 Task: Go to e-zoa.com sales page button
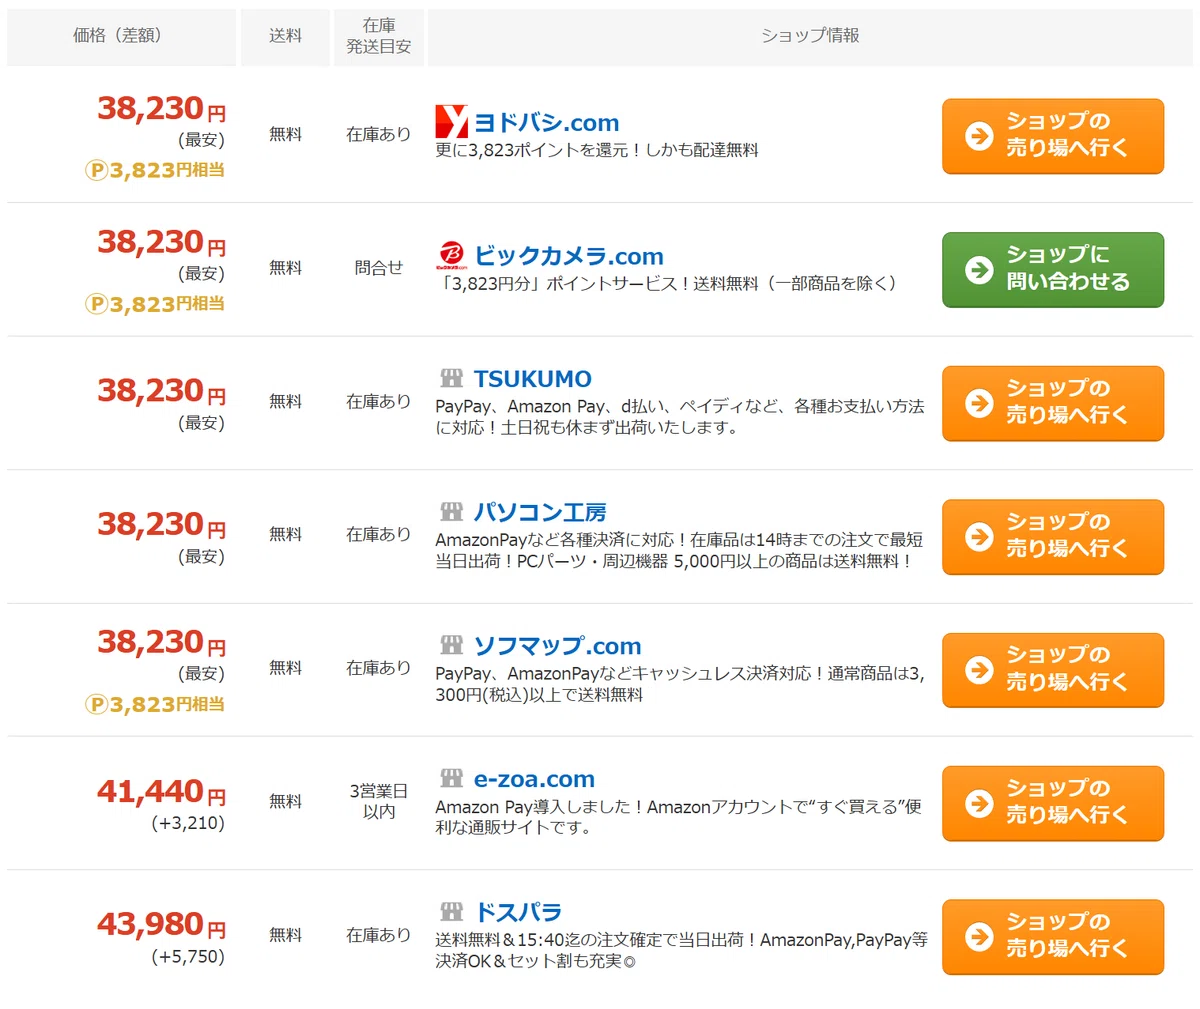pos(1053,803)
